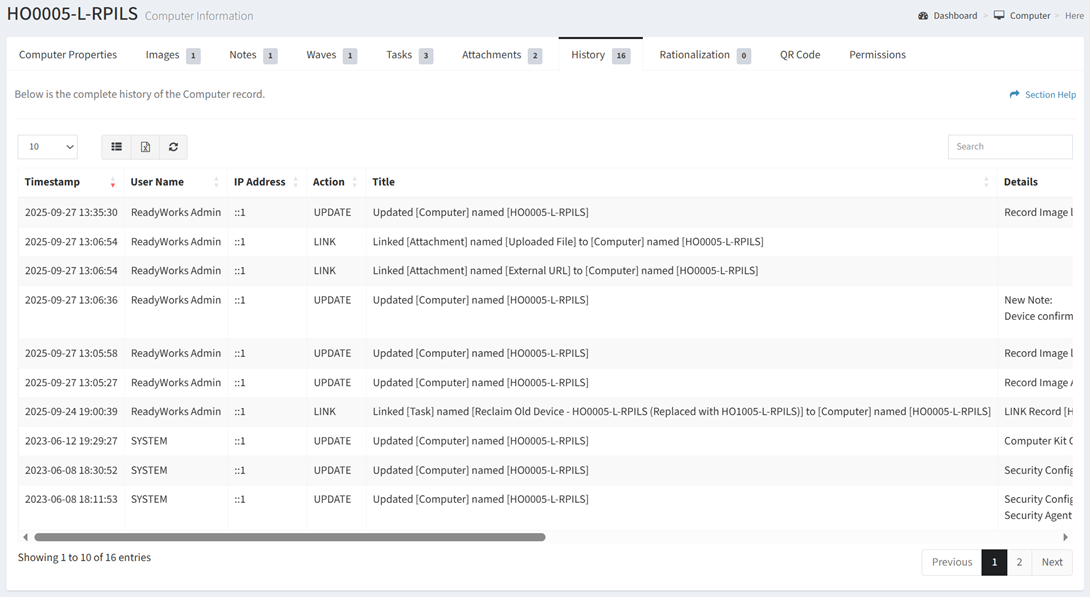Click the Computer monitor breadcrumb icon
The height and width of the screenshot is (597, 1090).
tap(999, 16)
